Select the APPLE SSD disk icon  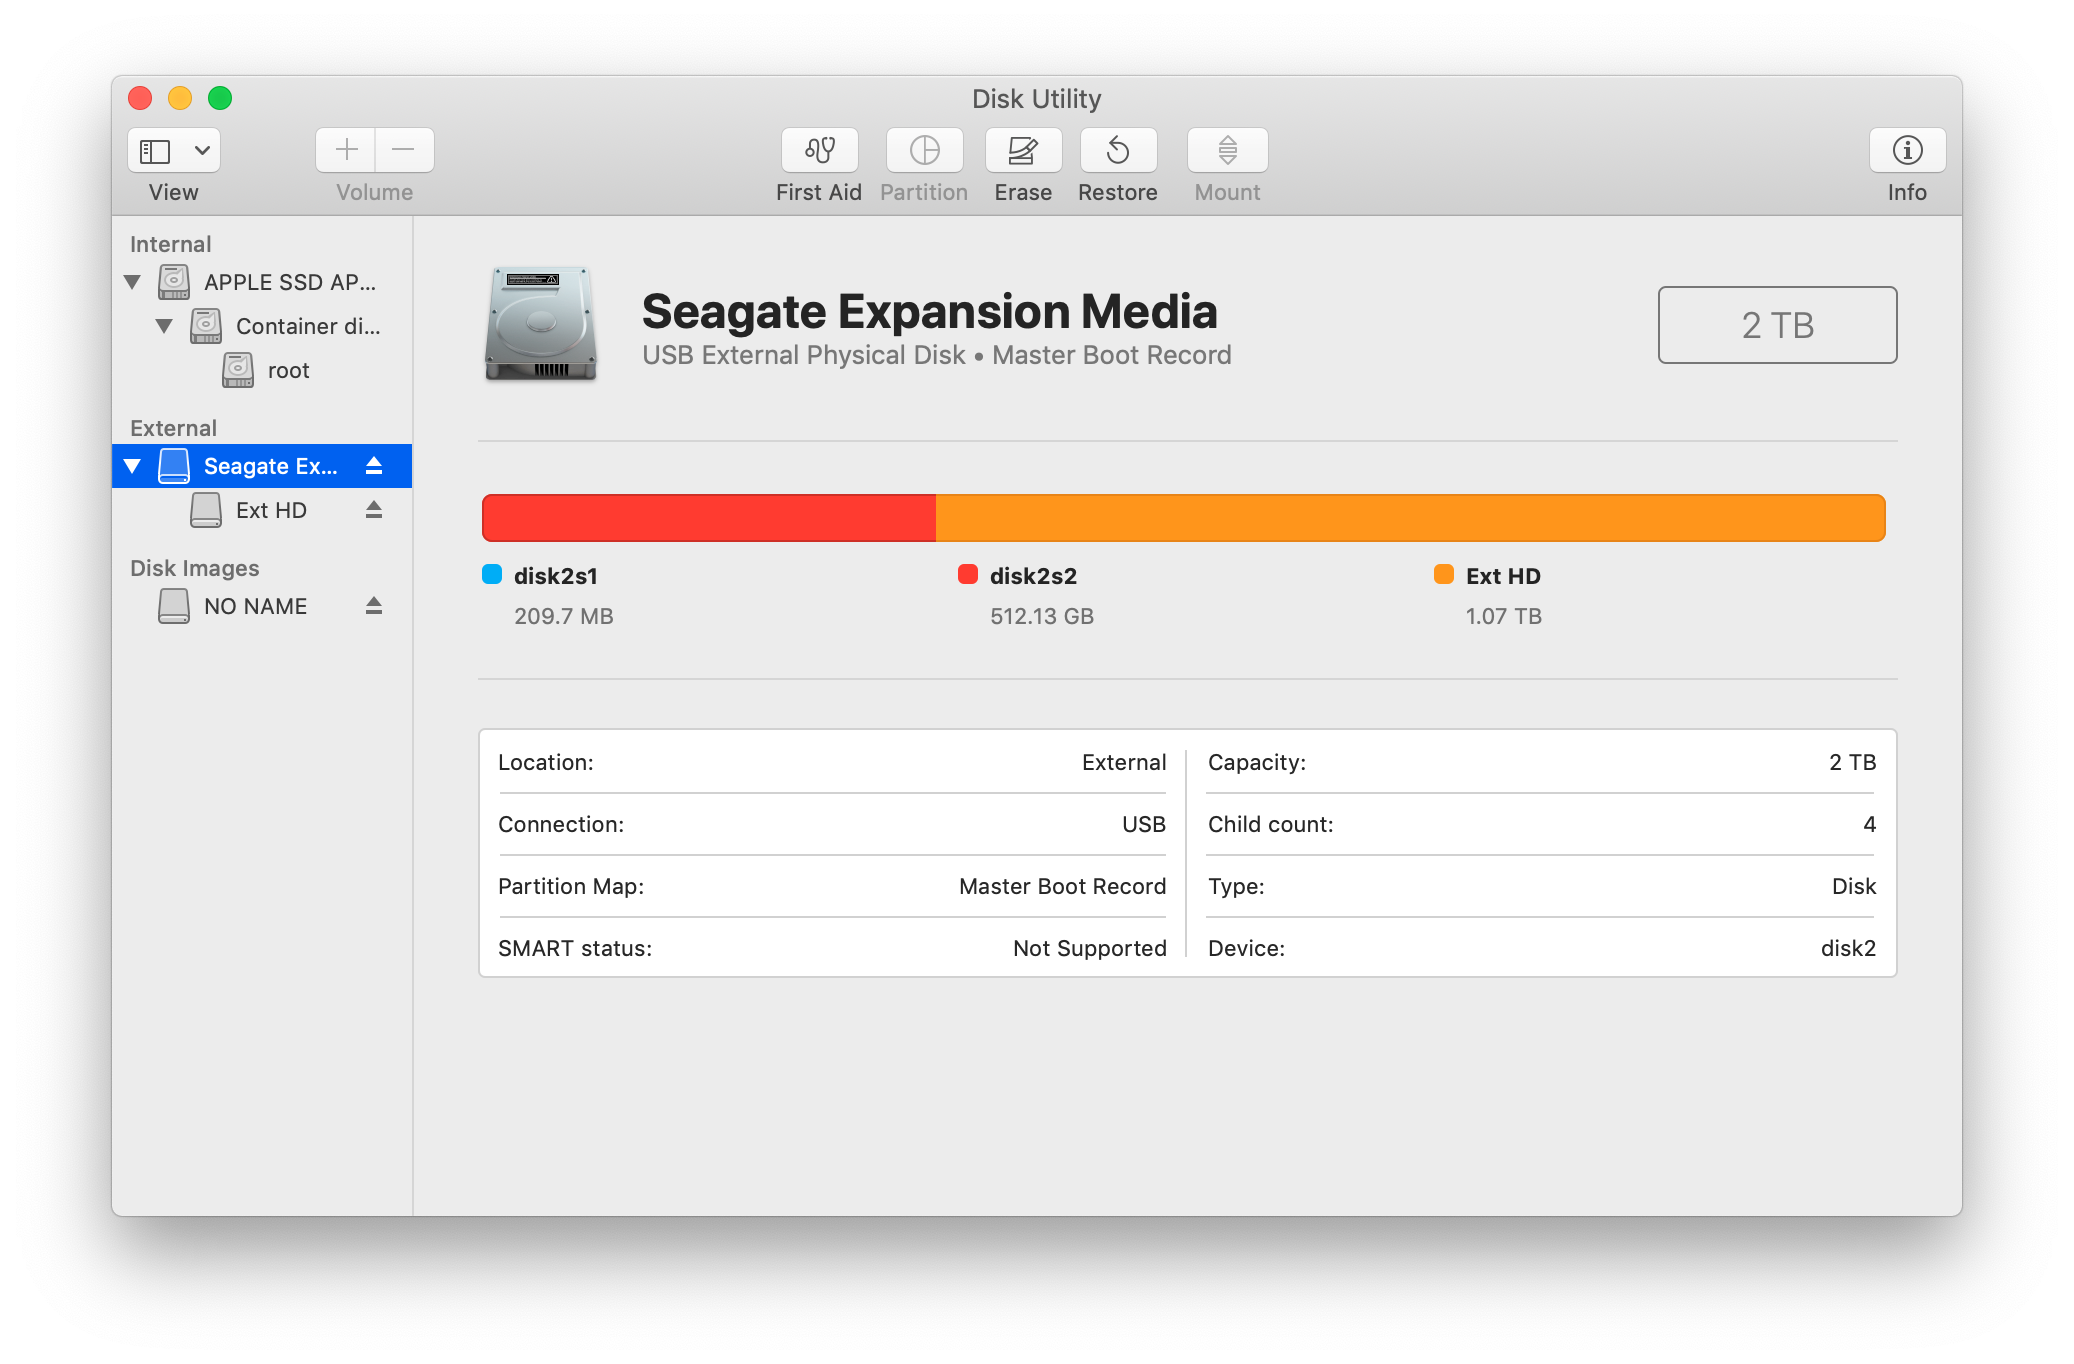tap(174, 282)
